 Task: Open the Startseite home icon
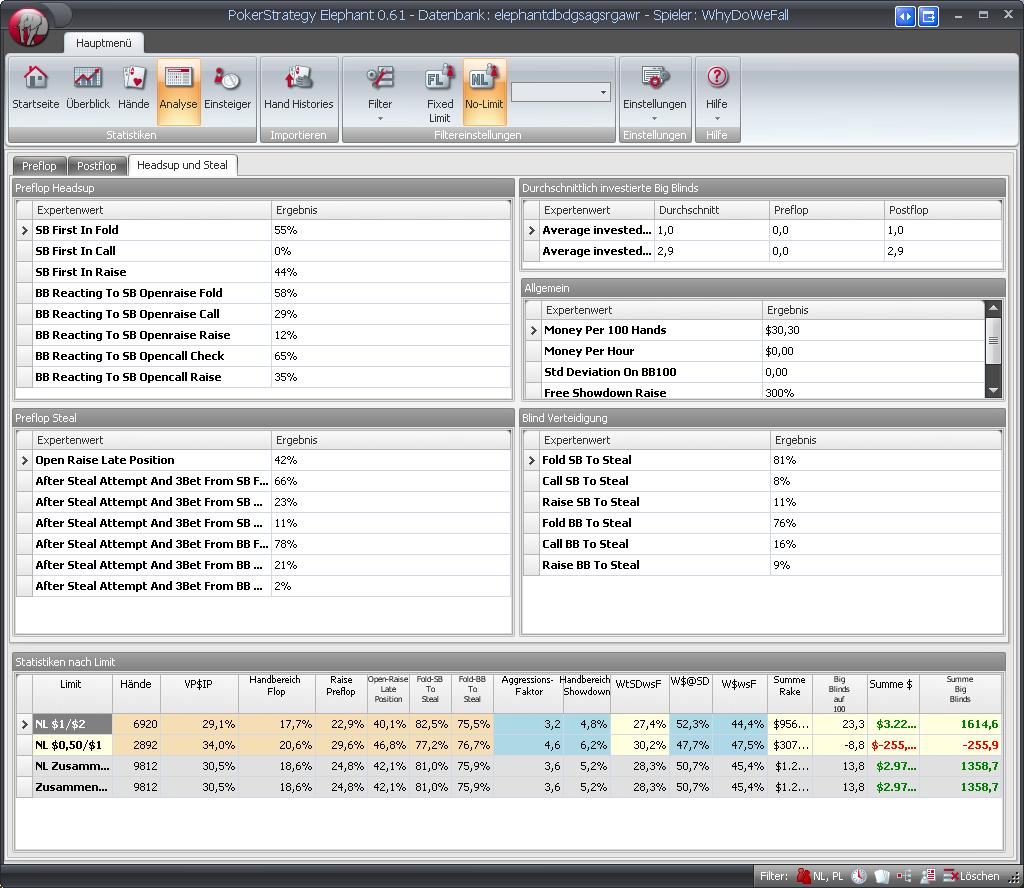(35, 88)
